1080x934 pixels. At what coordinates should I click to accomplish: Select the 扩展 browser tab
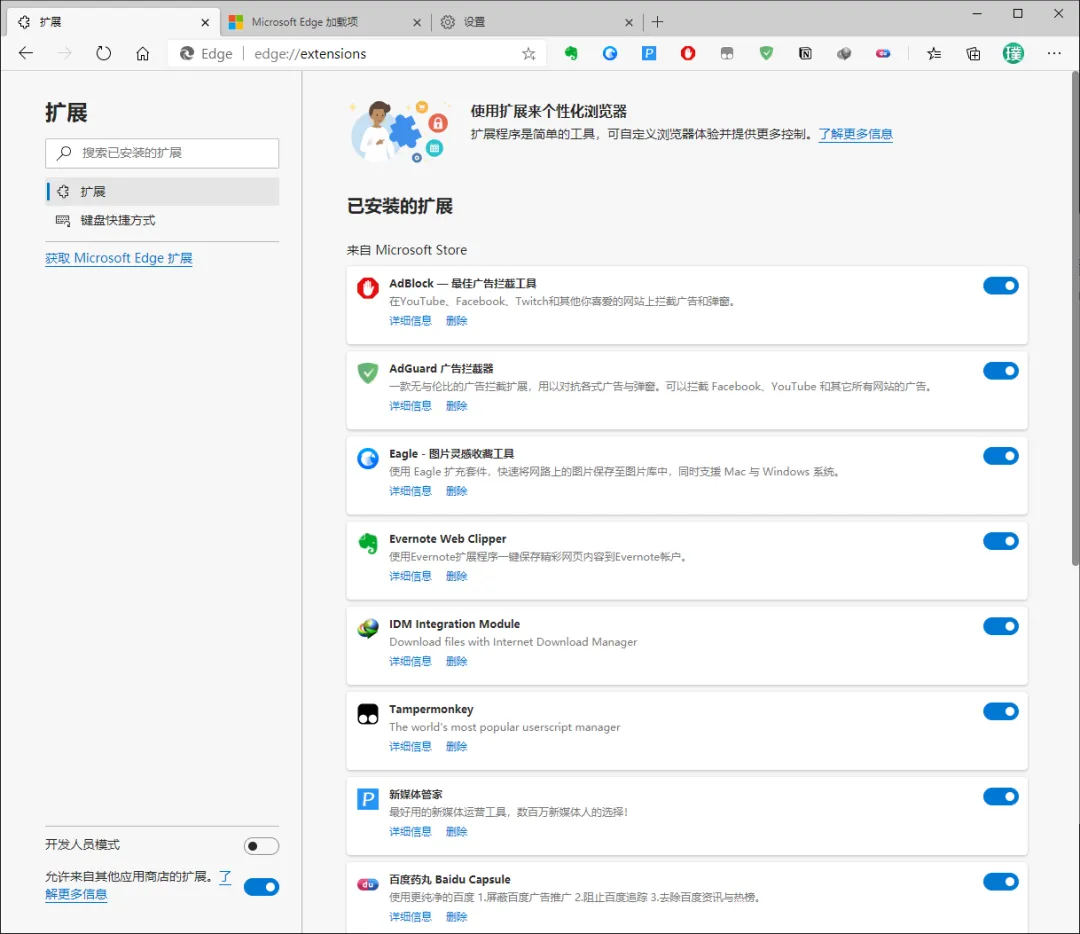pyautogui.click(x=114, y=22)
